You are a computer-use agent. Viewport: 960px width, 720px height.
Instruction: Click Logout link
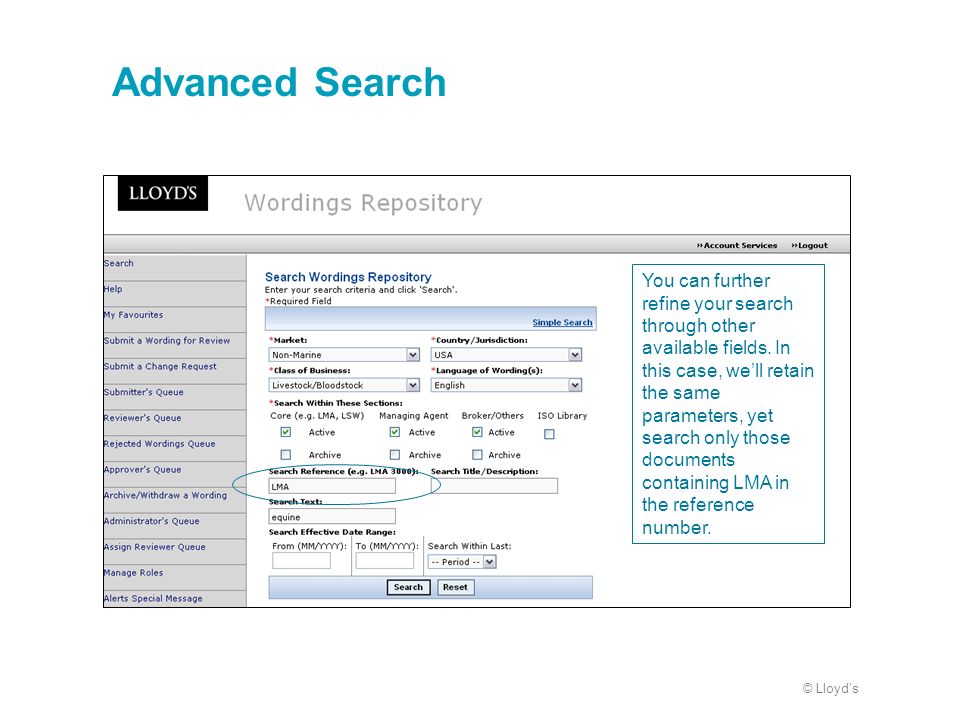pyautogui.click(x=809, y=246)
